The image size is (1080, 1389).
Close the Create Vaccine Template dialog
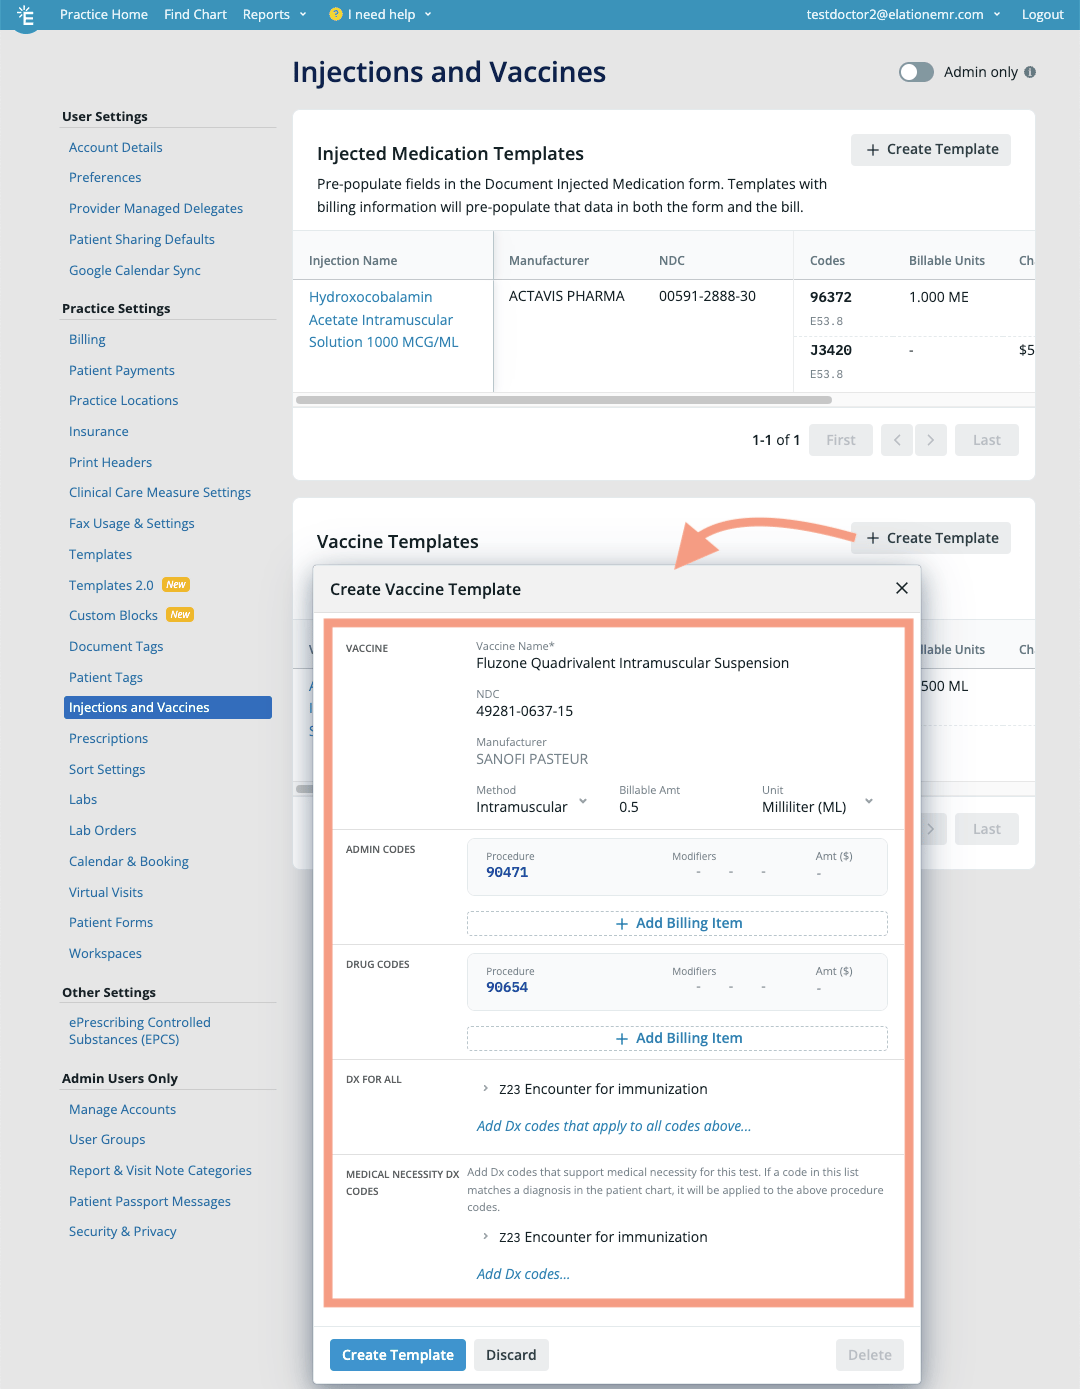point(902,588)
